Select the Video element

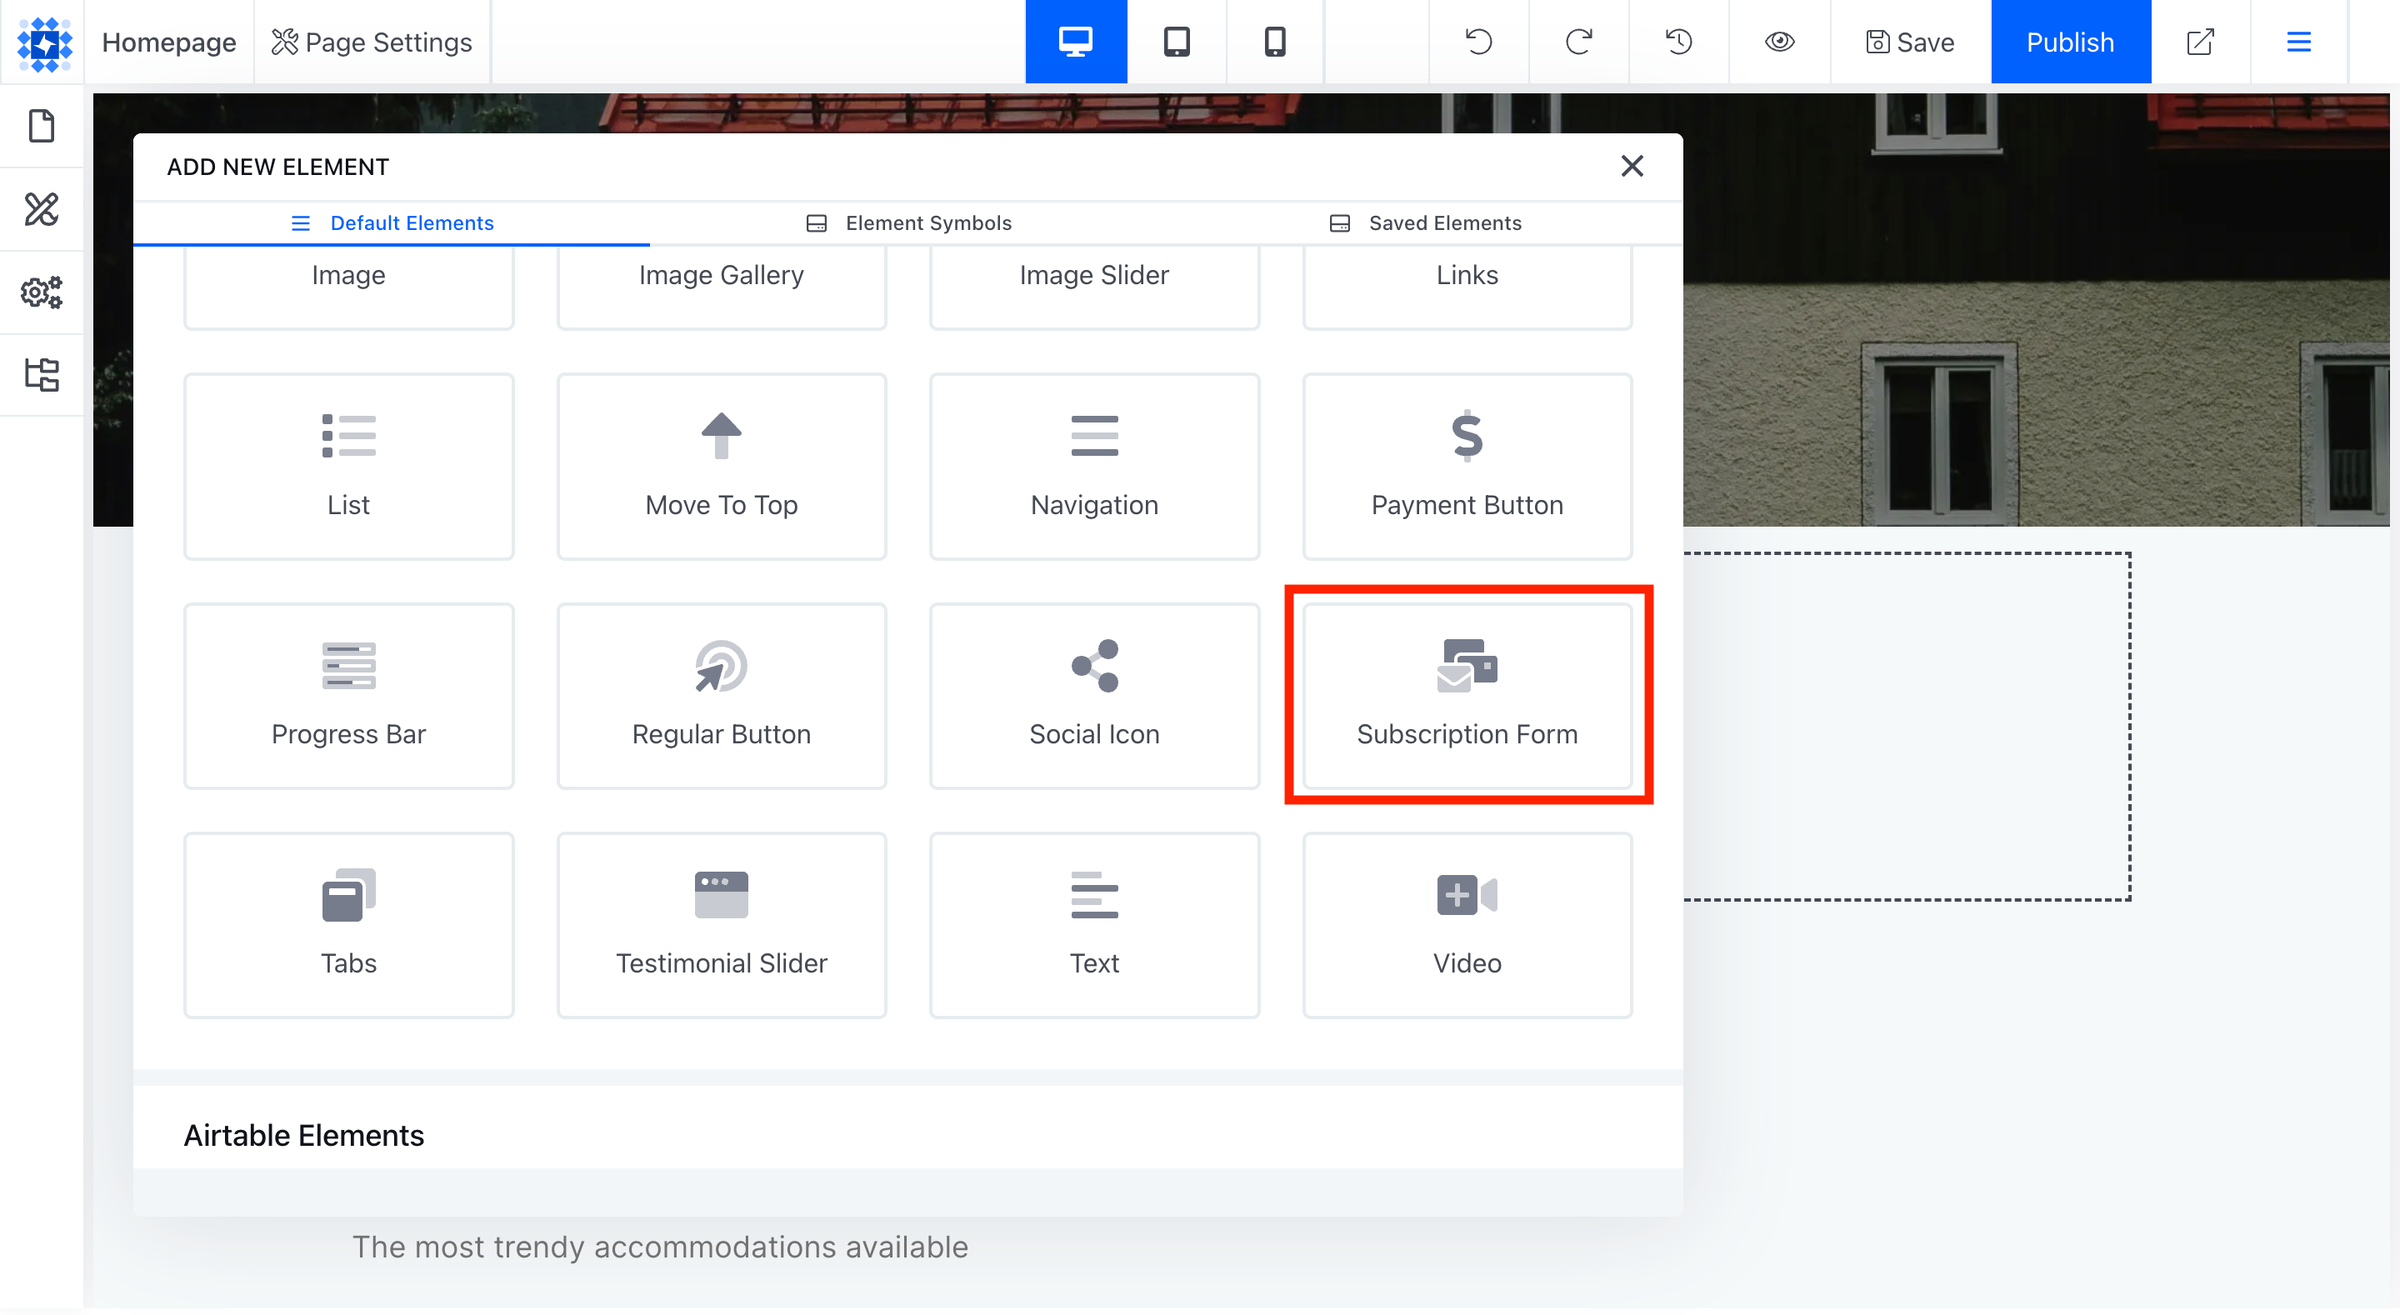(x=1467, y=925)
